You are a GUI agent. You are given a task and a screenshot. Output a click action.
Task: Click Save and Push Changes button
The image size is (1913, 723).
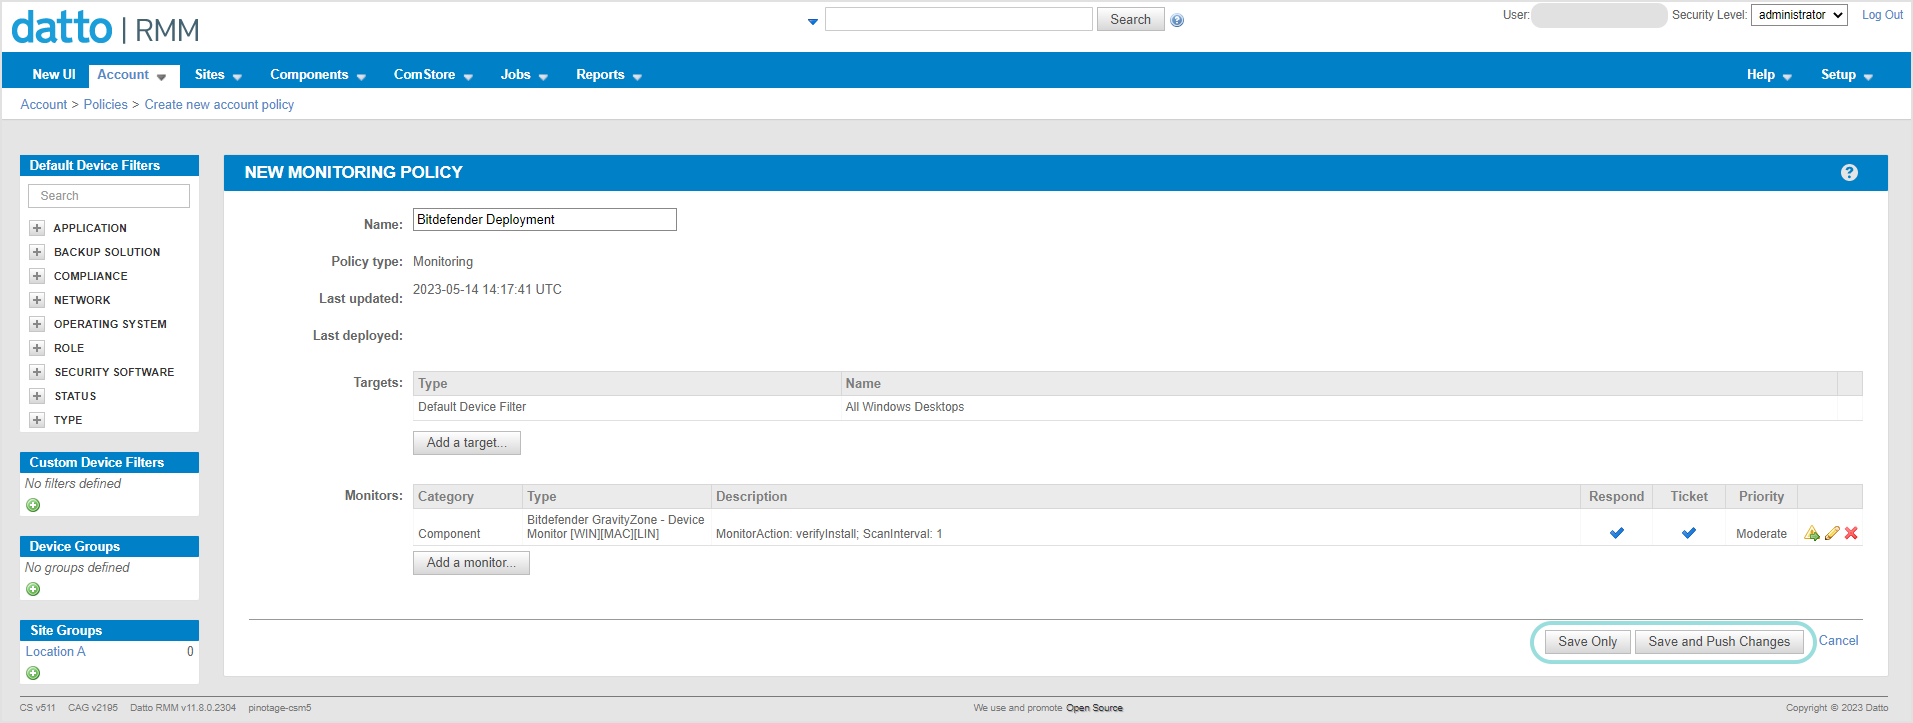point(1718,642)
